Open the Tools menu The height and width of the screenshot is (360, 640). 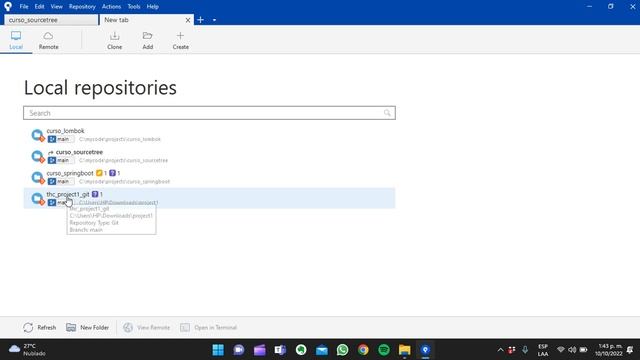pyautogui.click(x=133, y=7)
